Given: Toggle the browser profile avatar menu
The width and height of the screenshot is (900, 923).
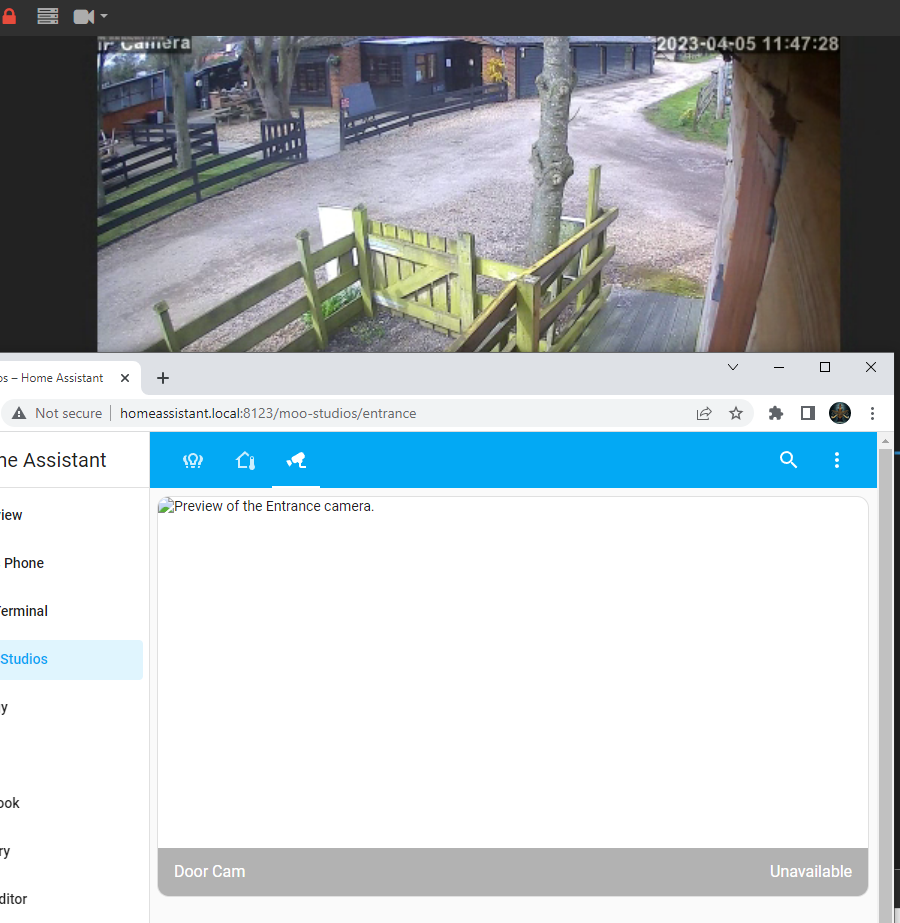Looking at the screenshot, I should tap(839, 413).
